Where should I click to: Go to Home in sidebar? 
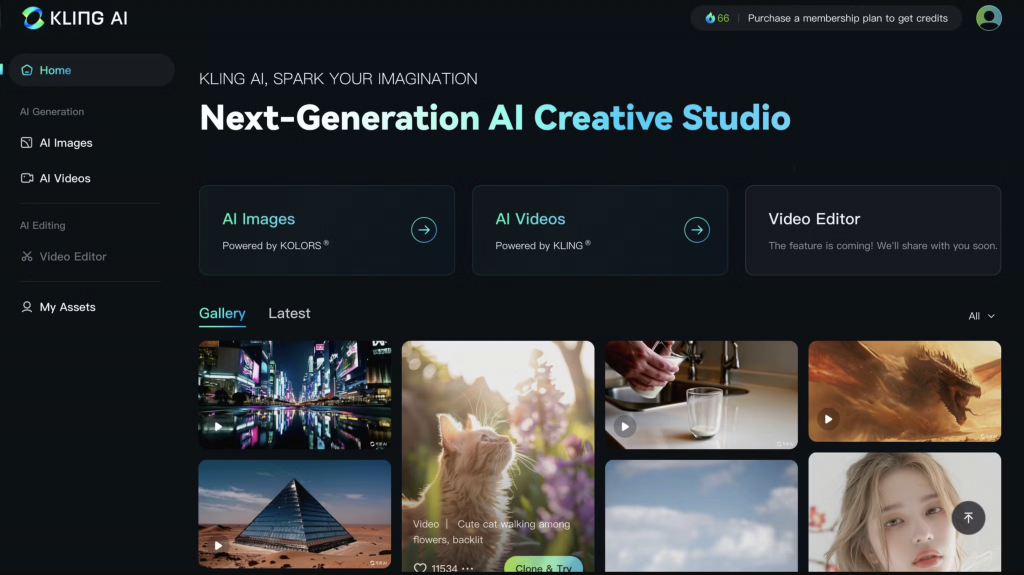pyautogui.click(x=91, y=70)
